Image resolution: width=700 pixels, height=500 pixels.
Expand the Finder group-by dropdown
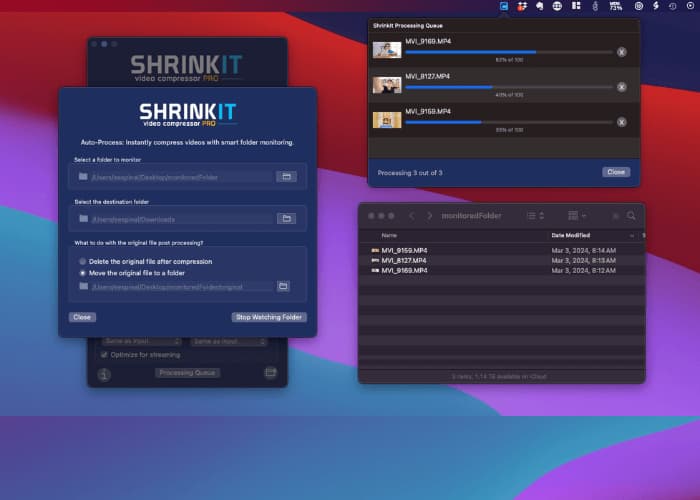[x=578, y=216]
